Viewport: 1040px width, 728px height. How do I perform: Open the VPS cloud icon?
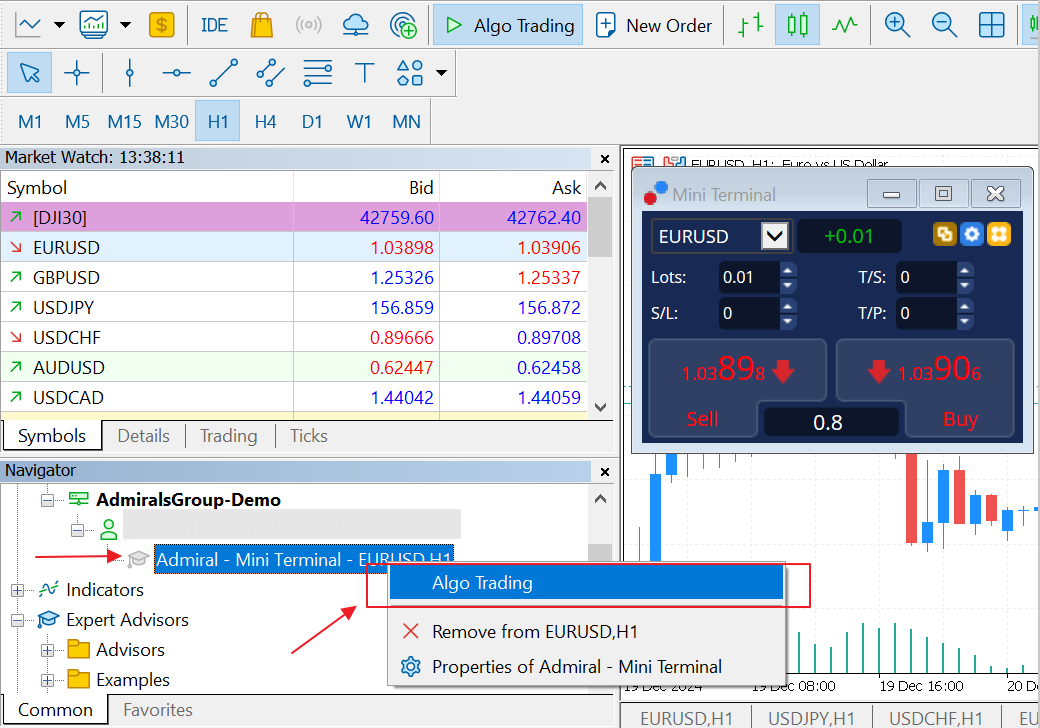pyautogui.click(x=356, y=25)
